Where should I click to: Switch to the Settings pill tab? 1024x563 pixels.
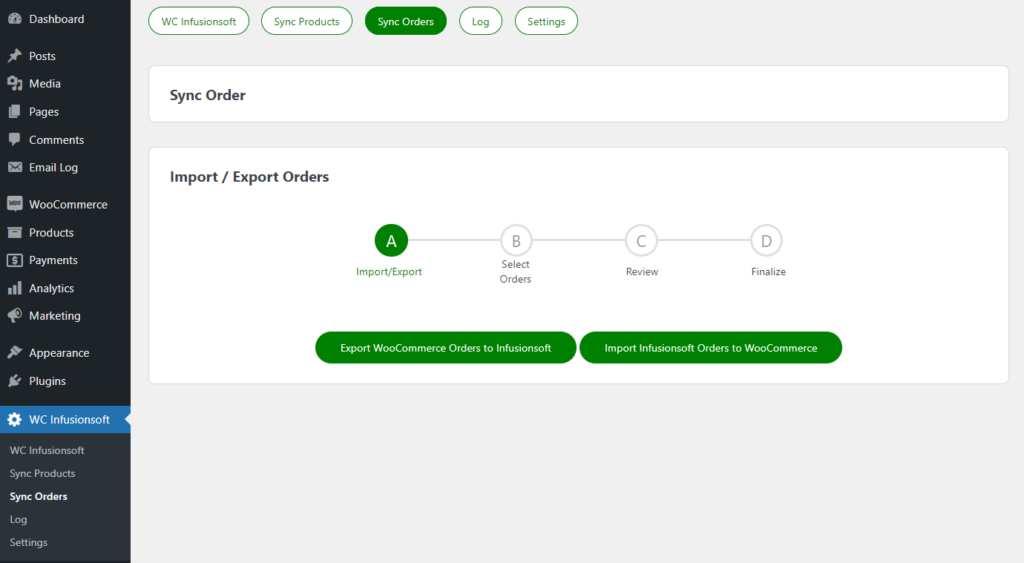coord(547,21)
